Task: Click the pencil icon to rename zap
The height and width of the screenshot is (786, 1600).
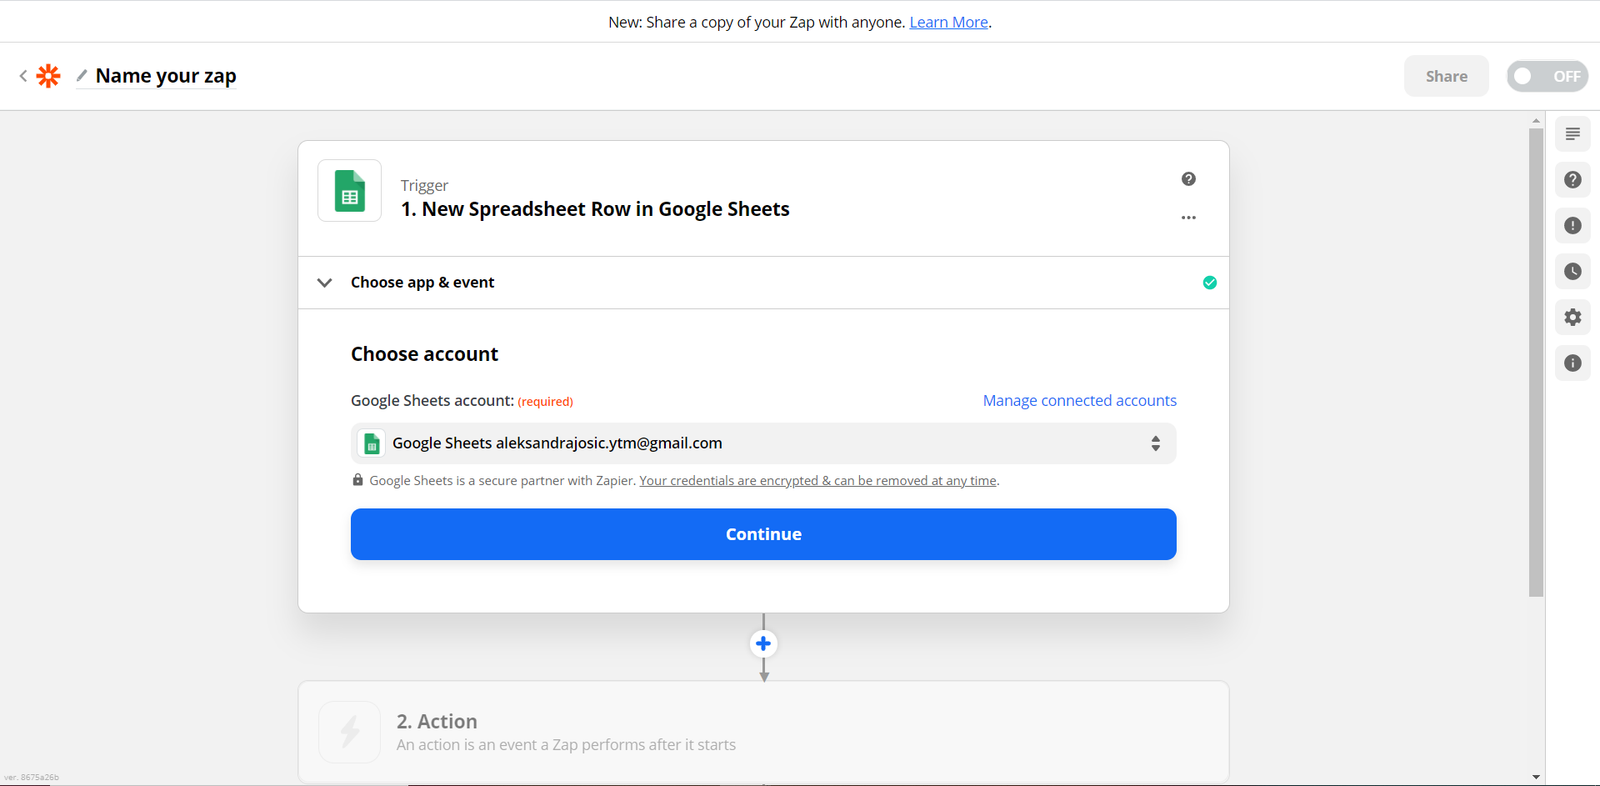Action: pyautogui.click(x=82, y=76)
